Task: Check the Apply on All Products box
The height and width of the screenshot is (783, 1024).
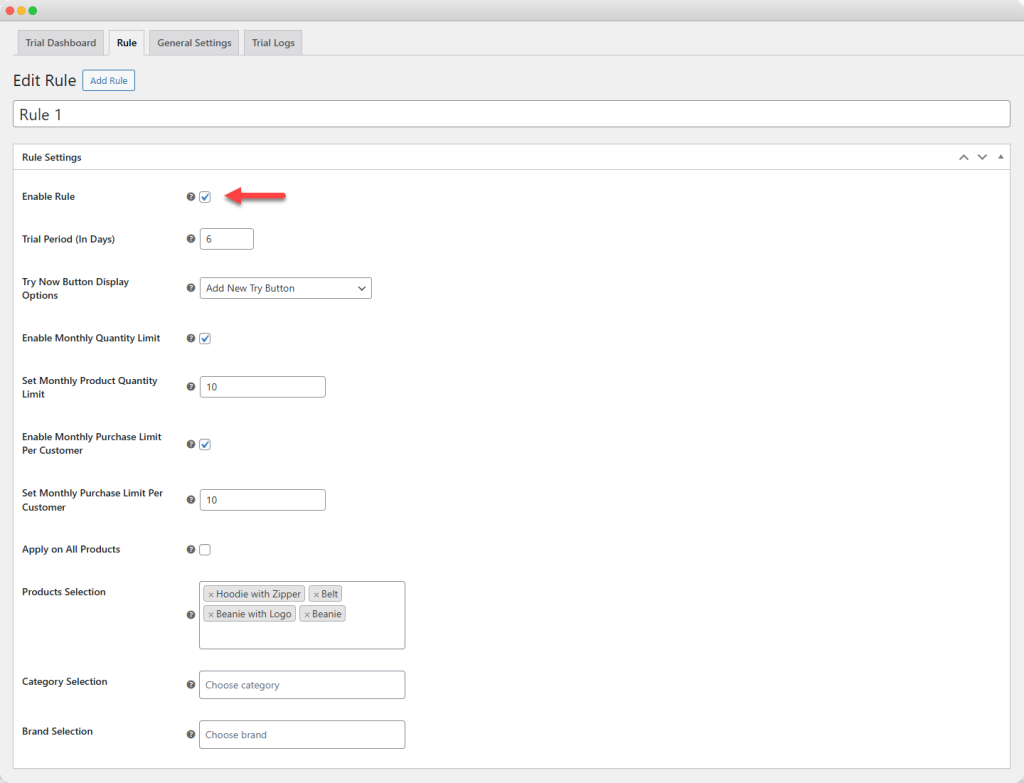Action: click(205, 550)
